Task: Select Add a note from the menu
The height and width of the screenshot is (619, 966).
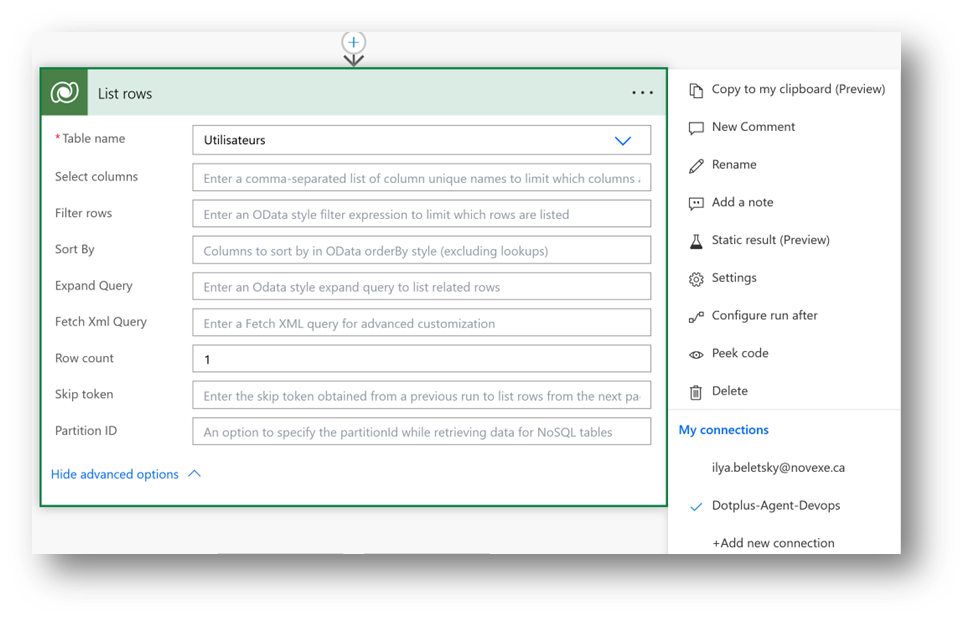Action: click(742, 203)
